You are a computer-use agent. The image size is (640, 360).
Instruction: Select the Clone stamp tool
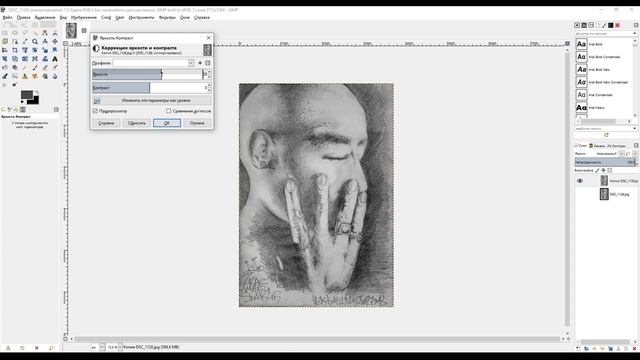point(25,76)
